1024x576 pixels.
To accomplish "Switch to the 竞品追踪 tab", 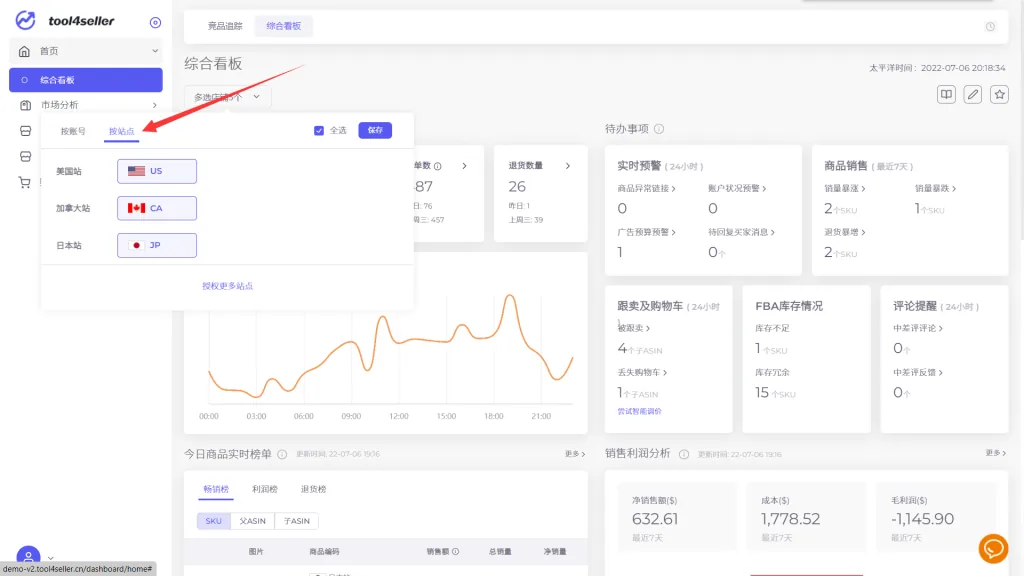I will (x=225, y=26).
